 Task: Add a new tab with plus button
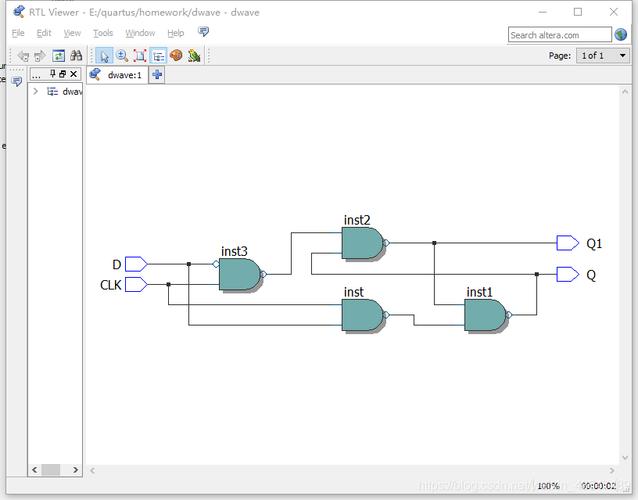[157, 75]
